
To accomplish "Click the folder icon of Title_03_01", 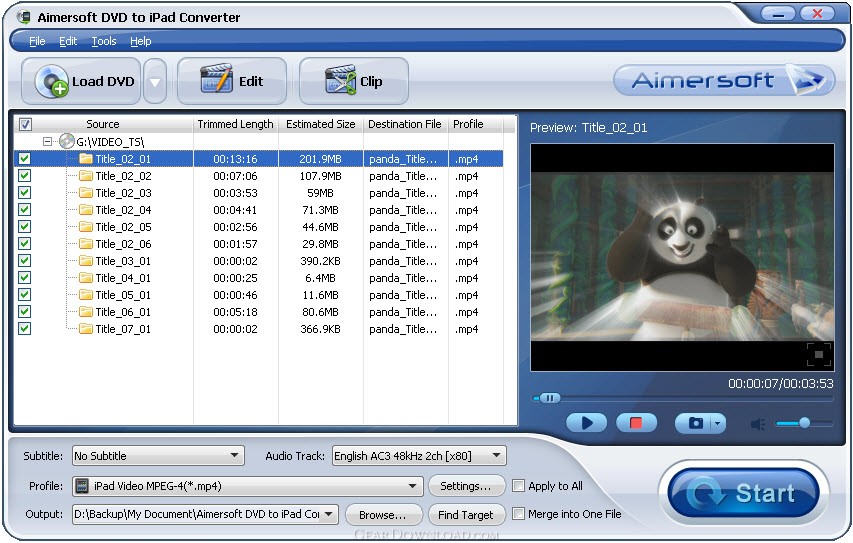I will (86, 261).
